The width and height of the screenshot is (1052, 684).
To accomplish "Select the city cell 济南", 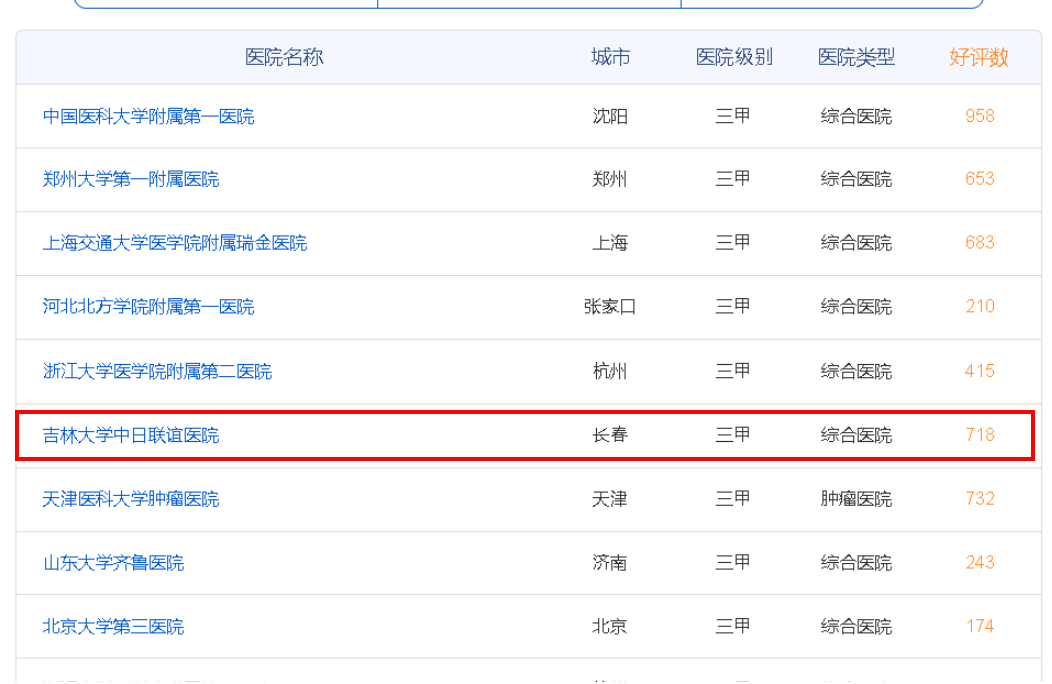I will [610, 563].
